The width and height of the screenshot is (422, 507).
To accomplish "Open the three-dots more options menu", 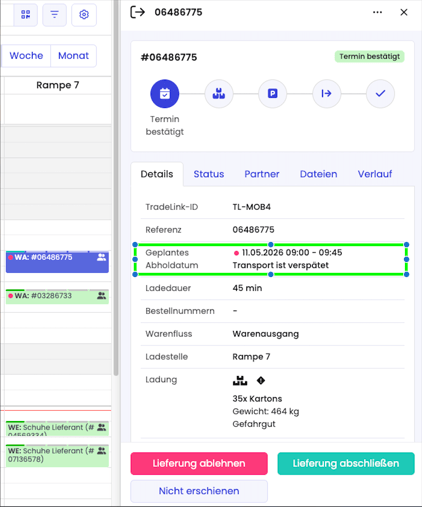I will point(377,12).
